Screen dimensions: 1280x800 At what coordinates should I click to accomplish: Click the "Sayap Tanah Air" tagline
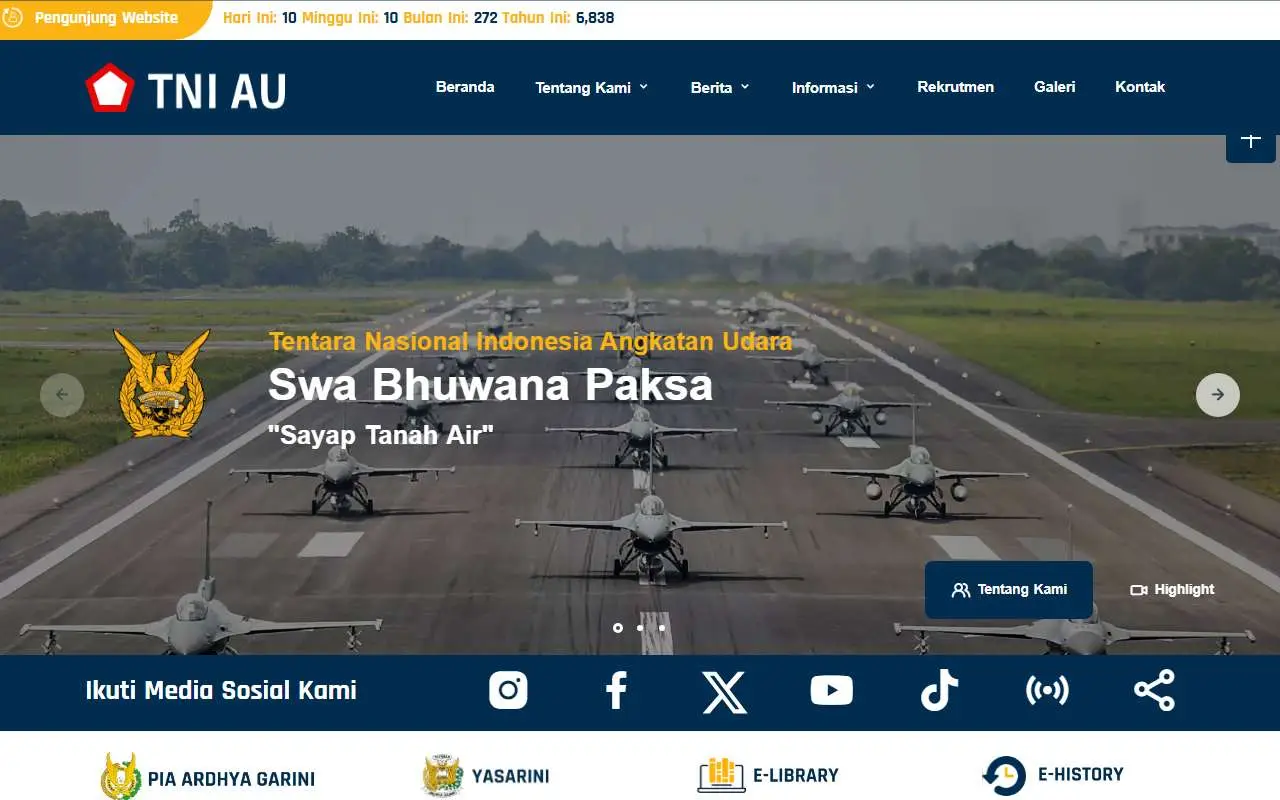tap(381, 435)
